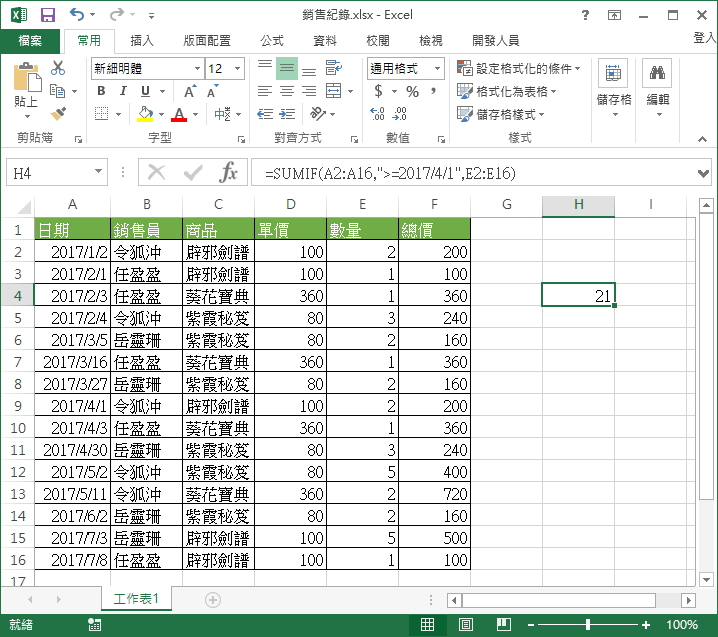Image resolution: width=718 pixels, height=637 pixels.
Task: Click the percent style icon
Action: click(412, 91)
